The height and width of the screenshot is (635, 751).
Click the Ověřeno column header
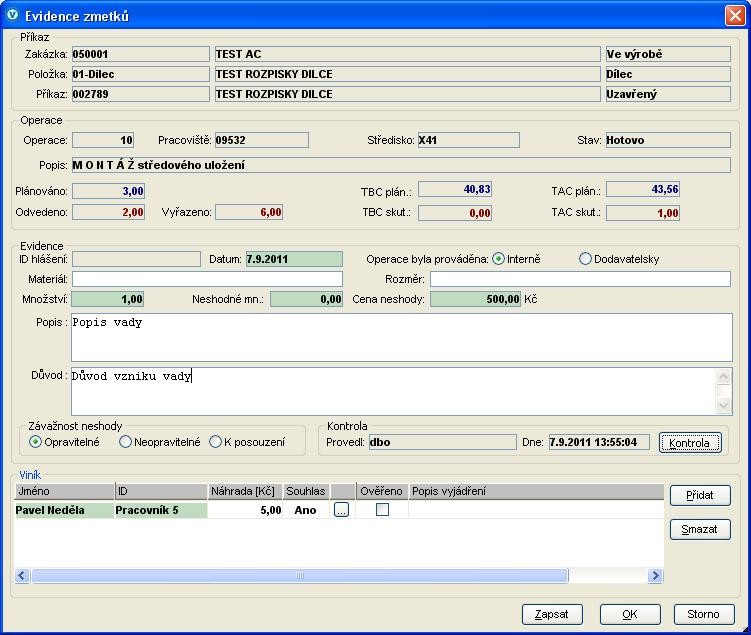[382, 491]
